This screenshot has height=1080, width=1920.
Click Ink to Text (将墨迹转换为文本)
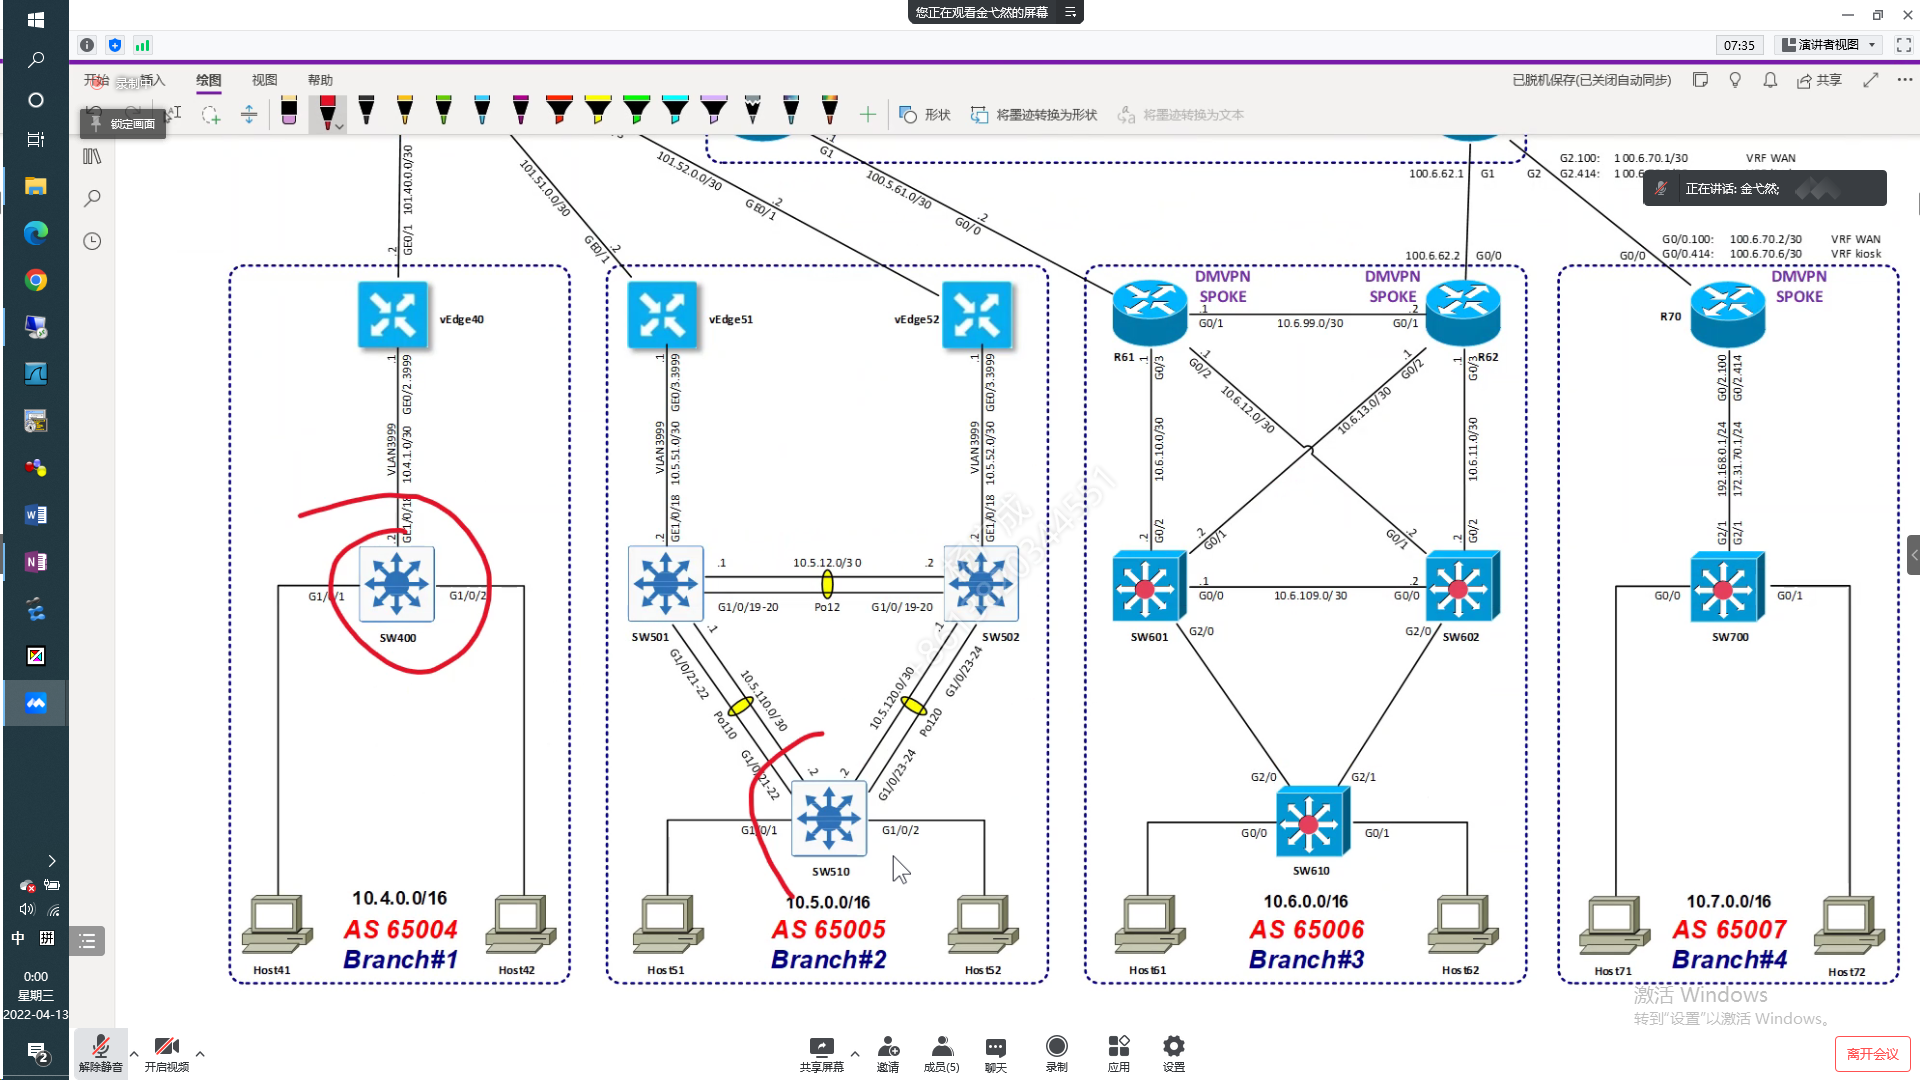pos(1181,115)
